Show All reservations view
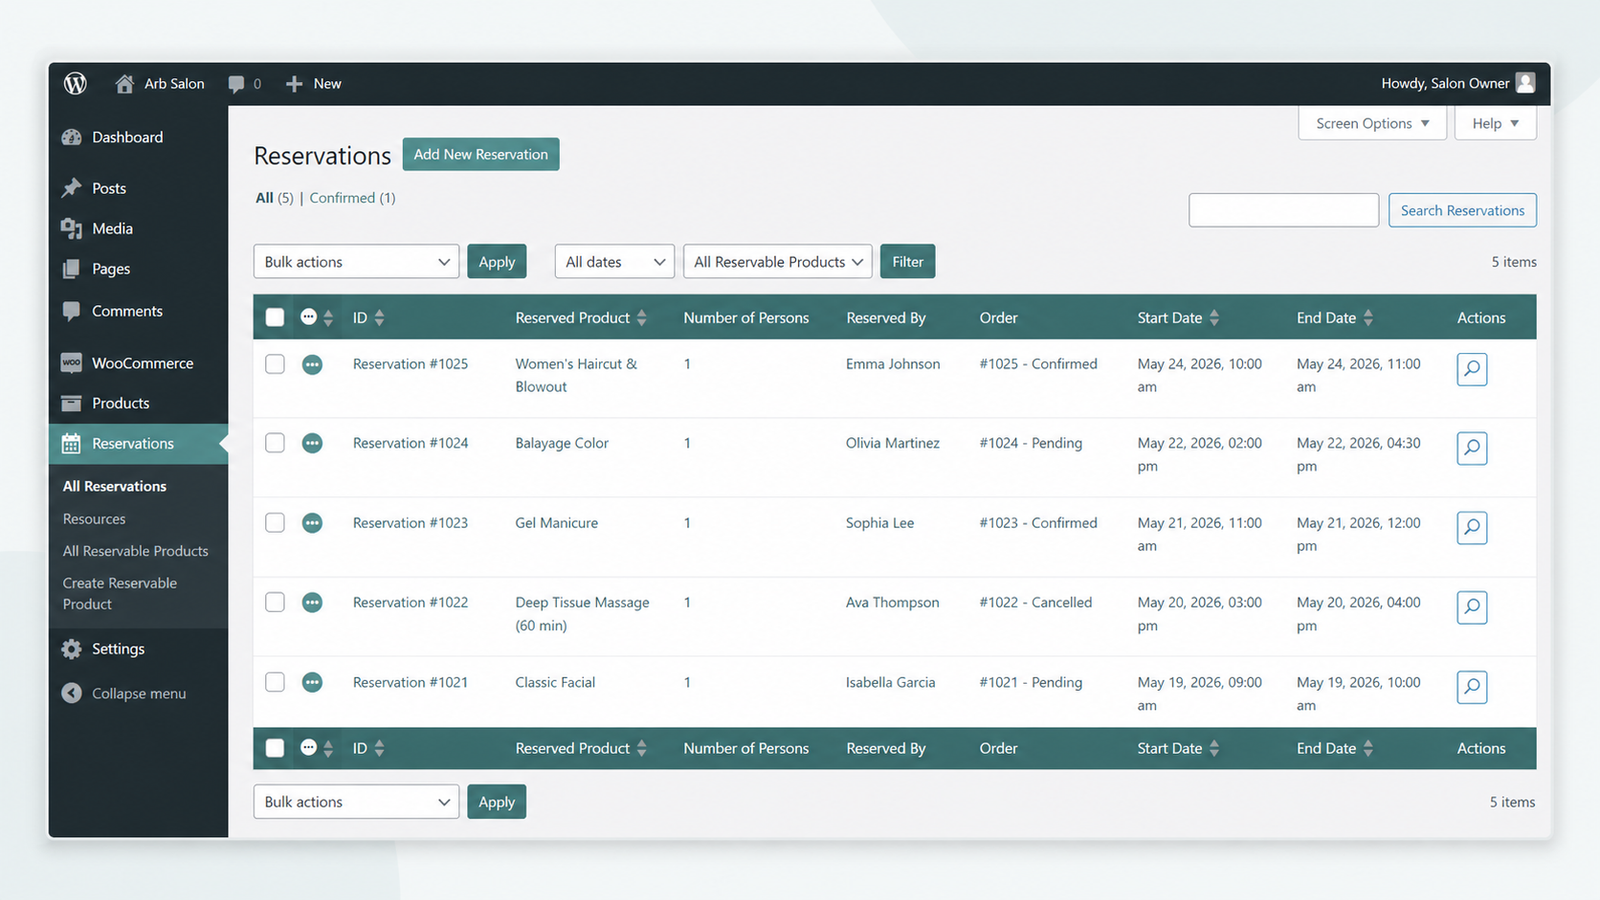This screenshot has height=900, width=1600. pos(274,198)
